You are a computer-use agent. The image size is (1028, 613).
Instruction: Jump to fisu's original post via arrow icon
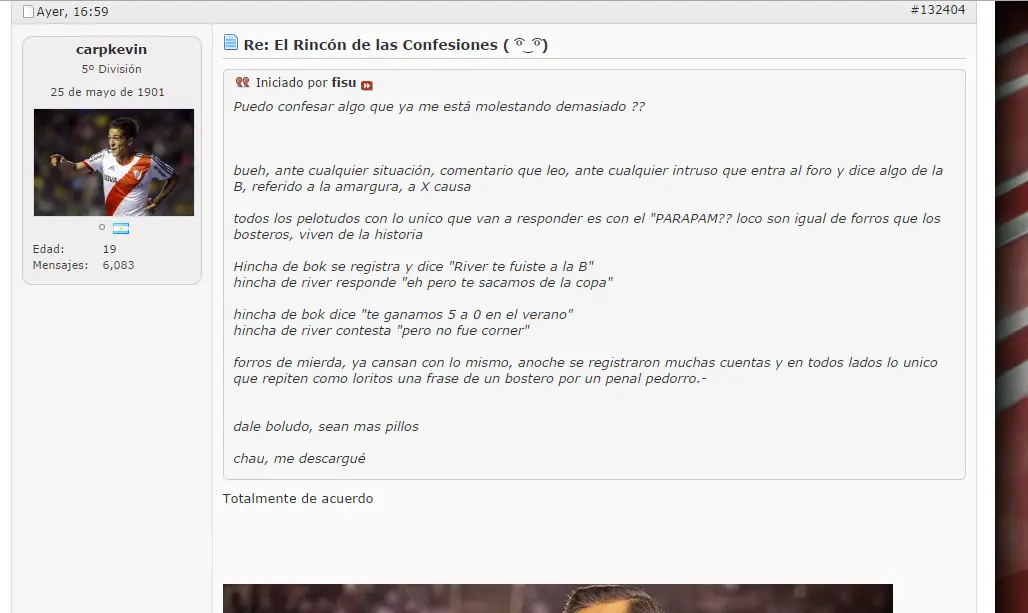coord(367,85)
